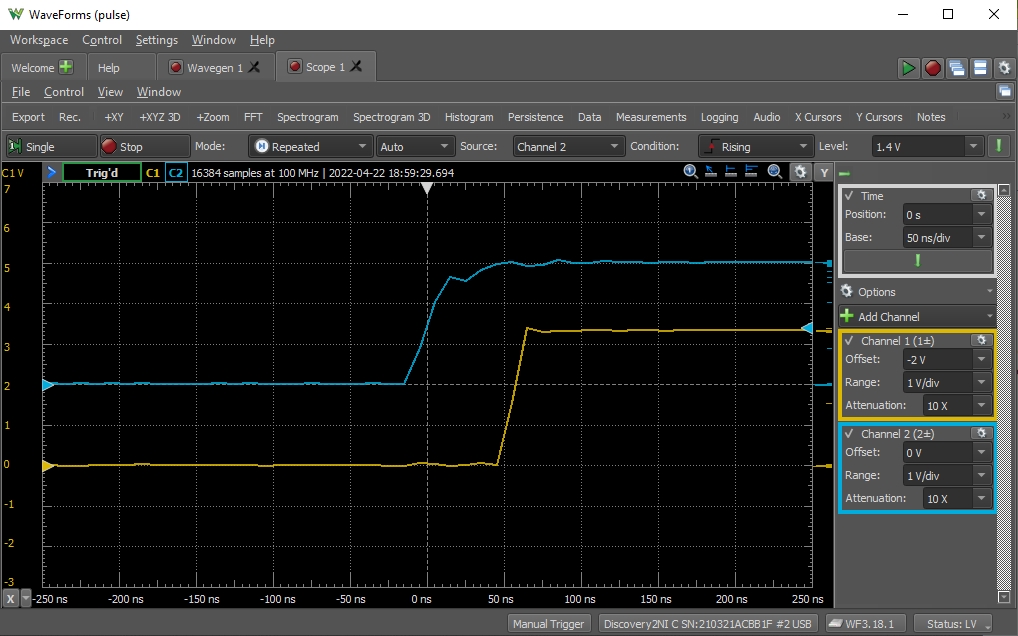Click the green collapse bar above Time panel
Screen dimensions: 1018x636
pyautogui.click(x=844, y=173)
